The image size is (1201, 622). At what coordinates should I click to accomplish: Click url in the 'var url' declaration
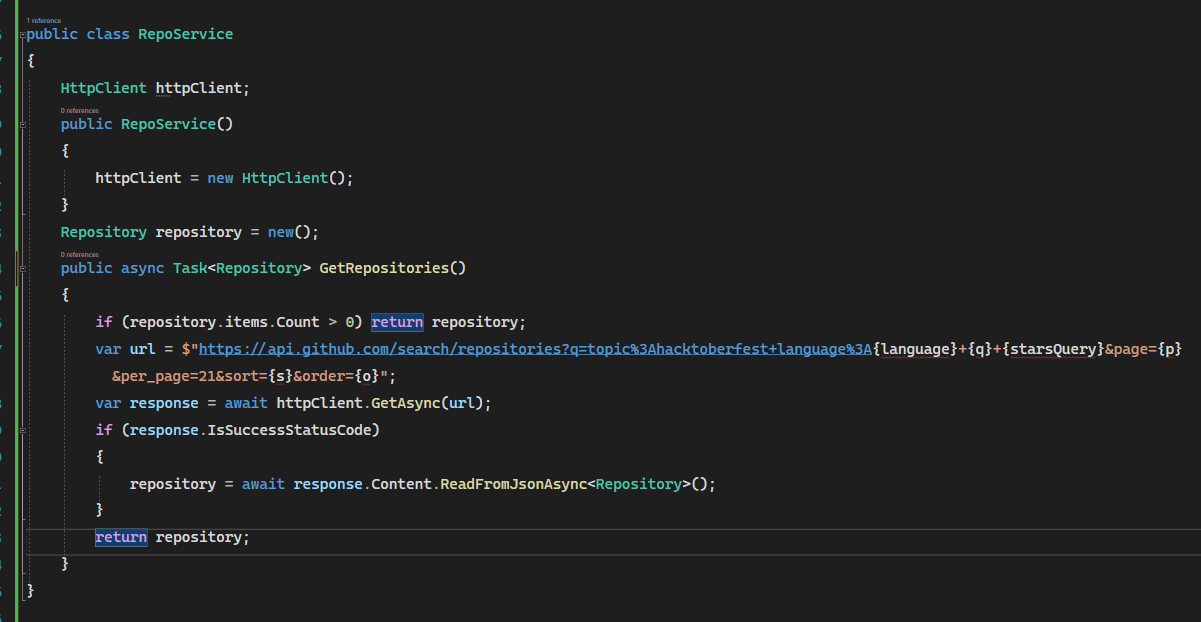point(142,349)
